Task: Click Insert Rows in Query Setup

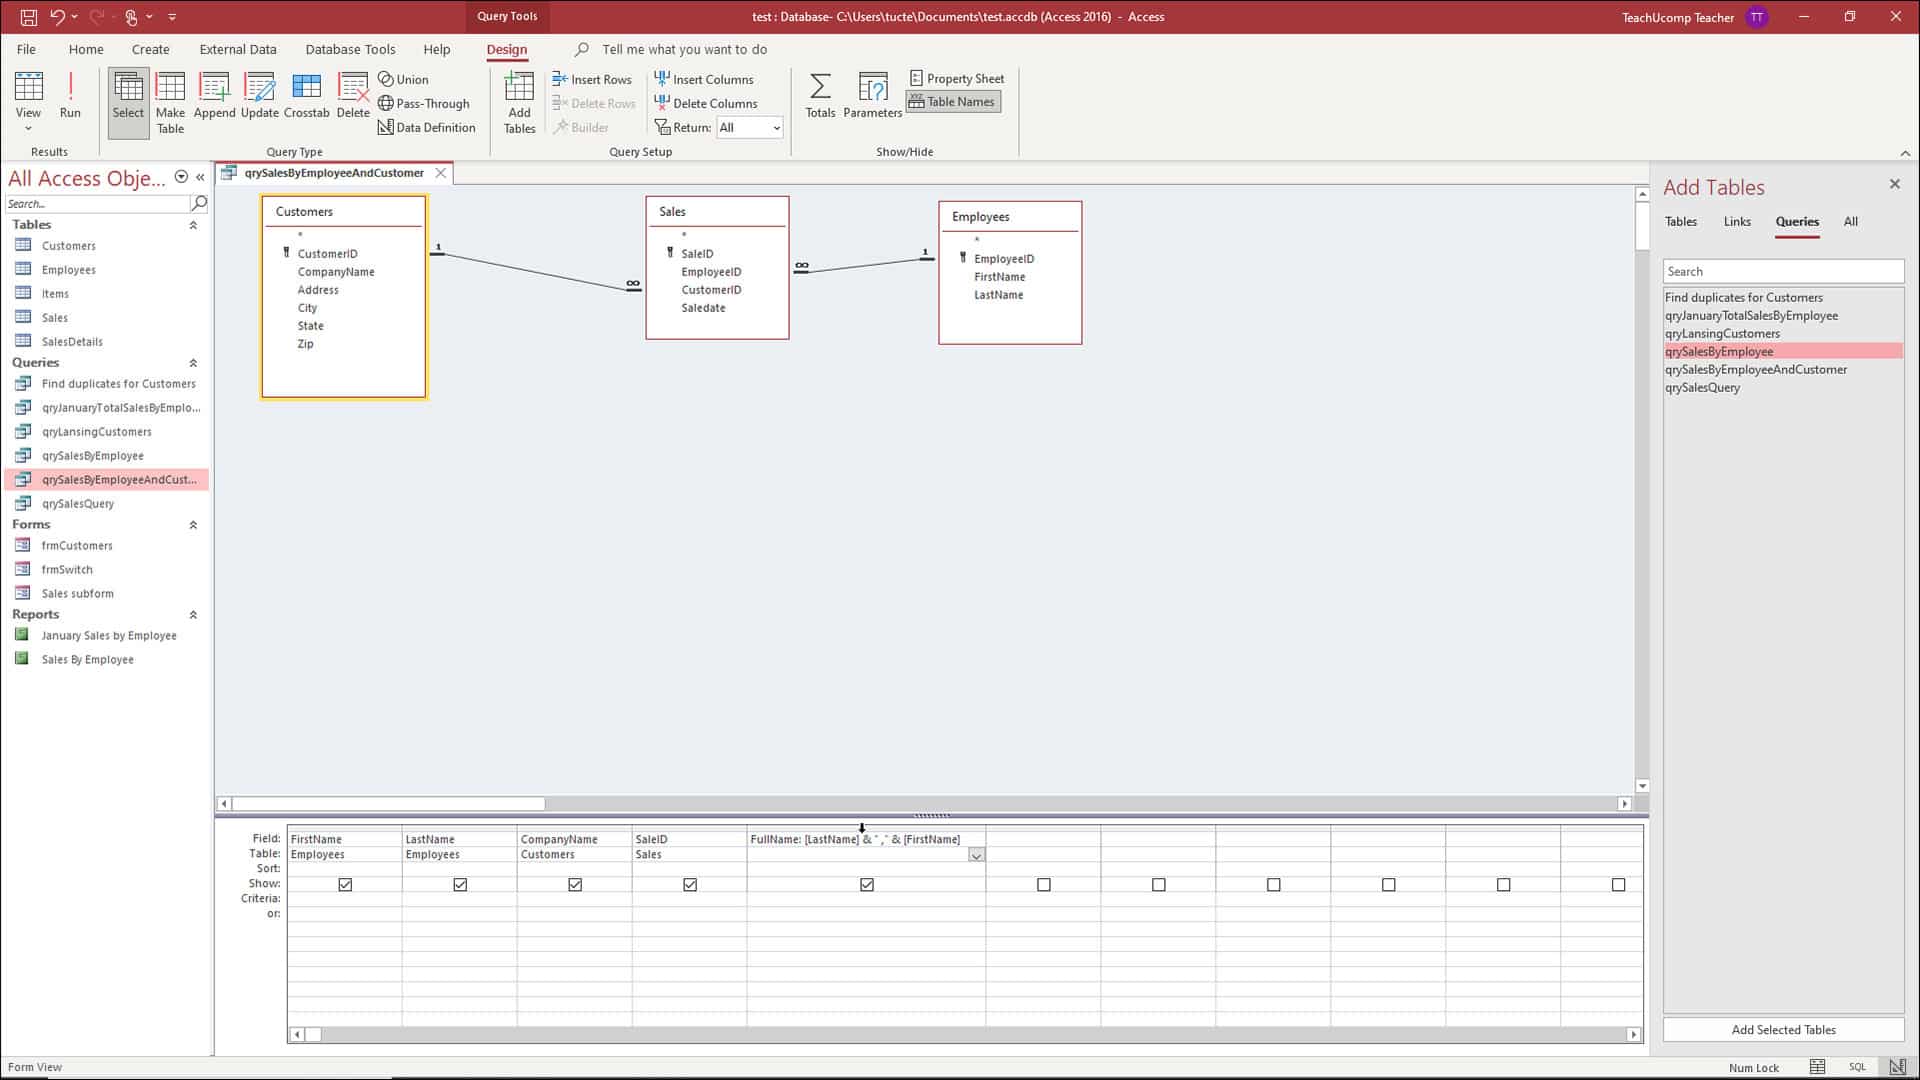Action: pyautogui.click(x=592, y=79)
